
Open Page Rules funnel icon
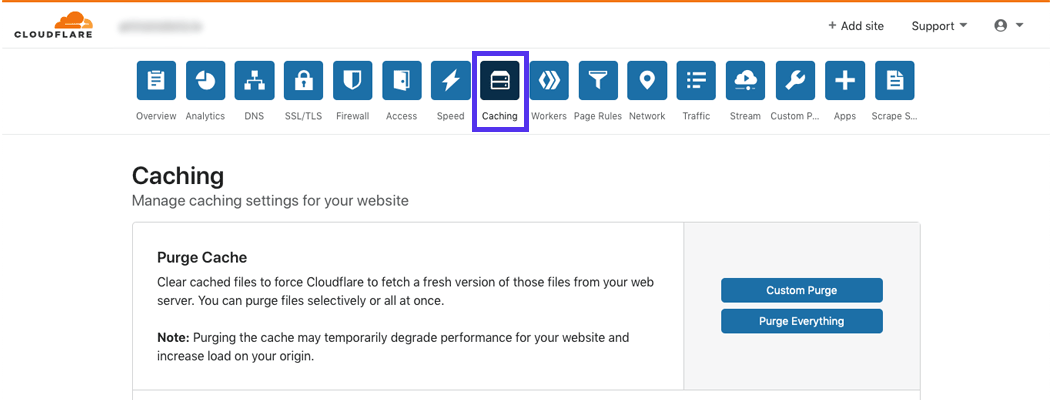pos(598,81)
